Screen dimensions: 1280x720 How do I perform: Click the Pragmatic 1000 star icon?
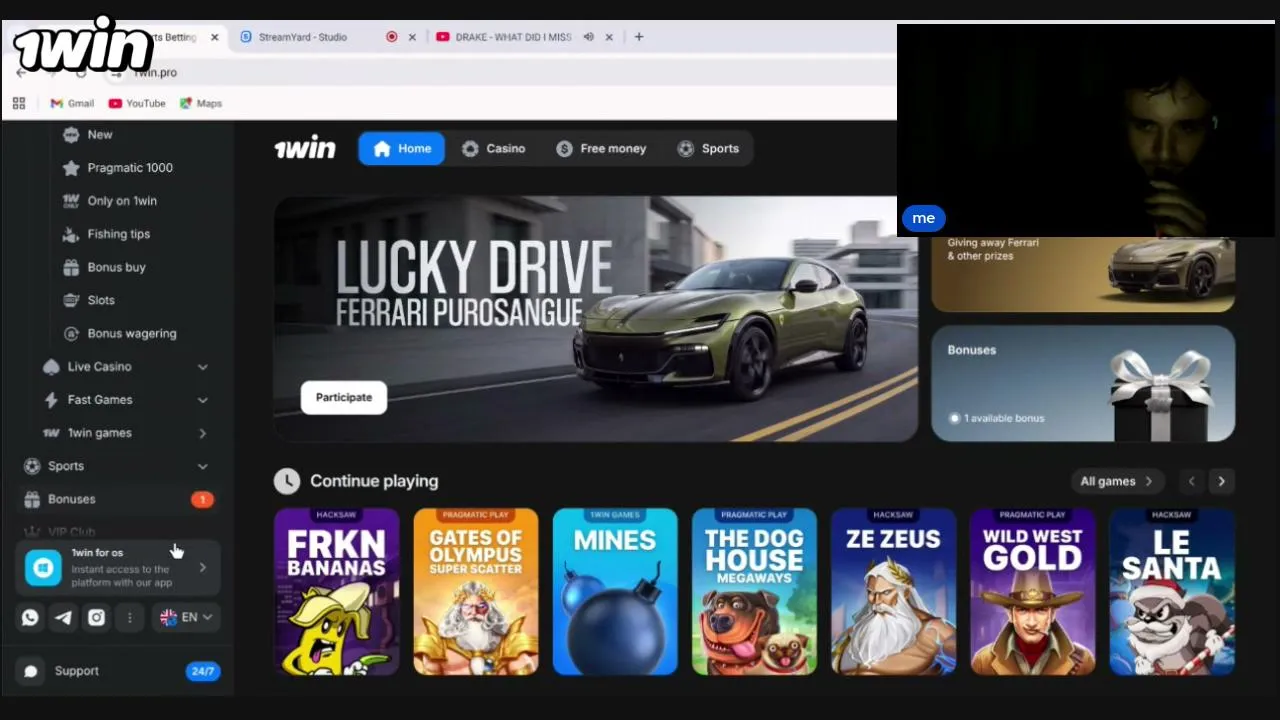71,168
